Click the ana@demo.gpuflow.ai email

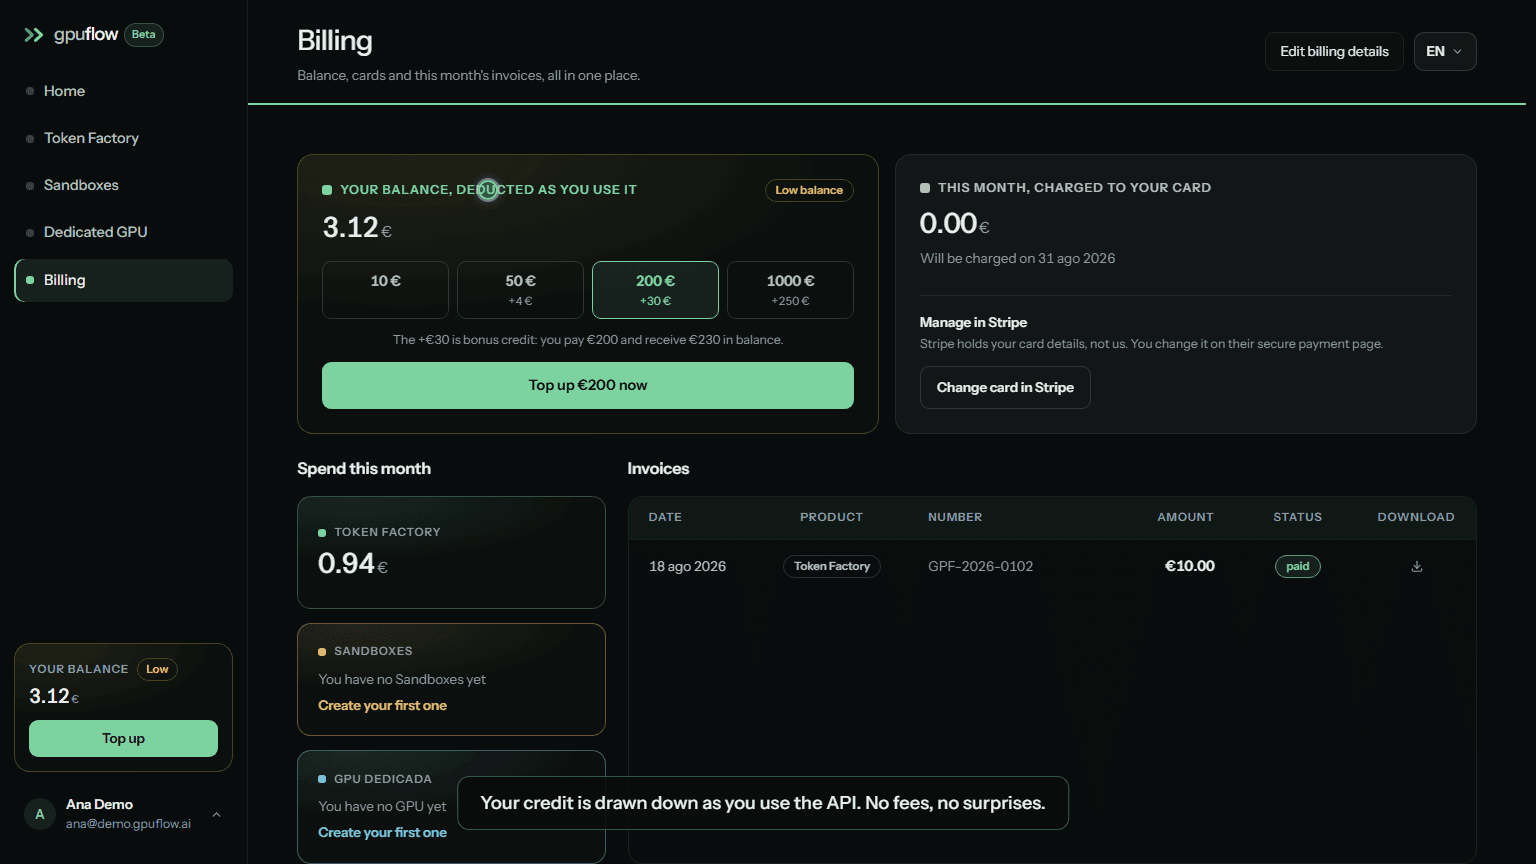[128, 824]
